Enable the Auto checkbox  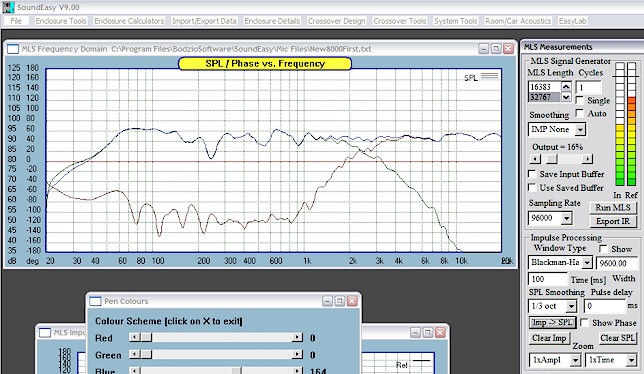(580, 112)
